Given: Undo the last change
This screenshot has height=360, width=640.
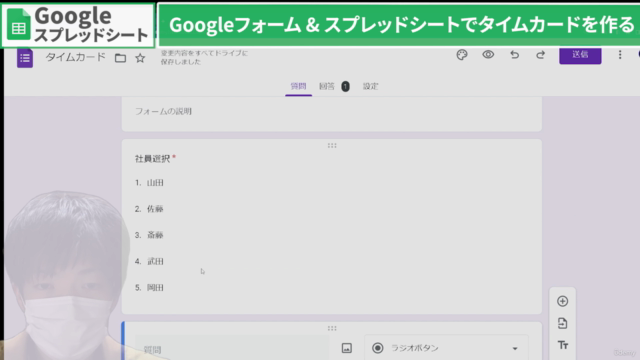Looking at the screenshot, I should (514, 54).
